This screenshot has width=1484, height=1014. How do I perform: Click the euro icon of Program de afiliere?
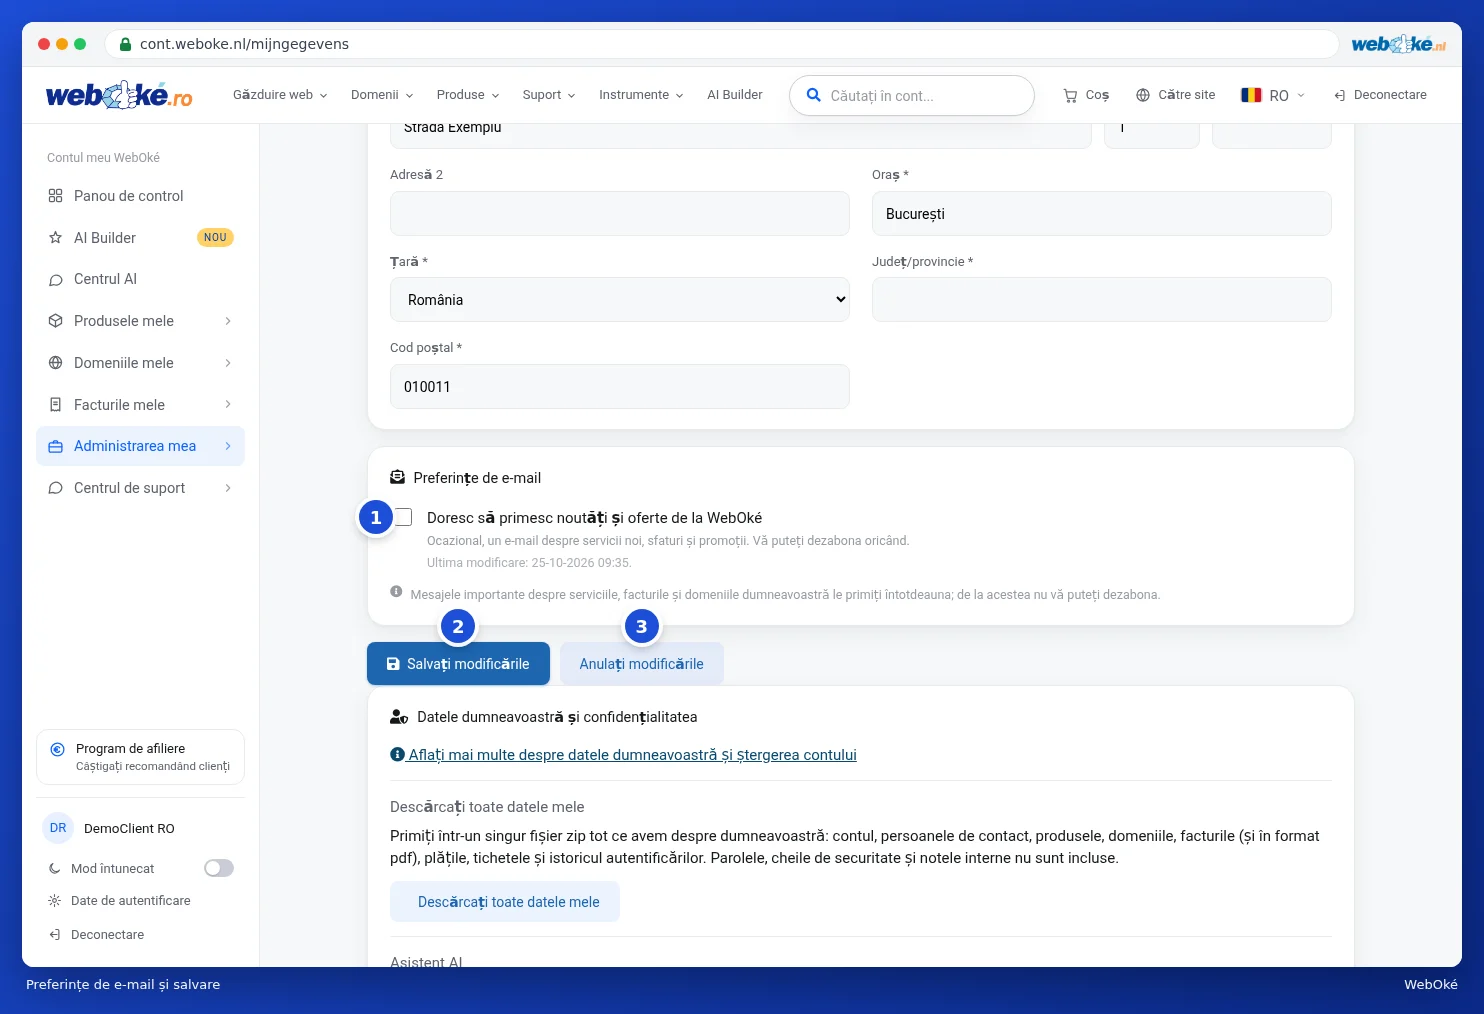pyautogui.click(x=57, y=749)
